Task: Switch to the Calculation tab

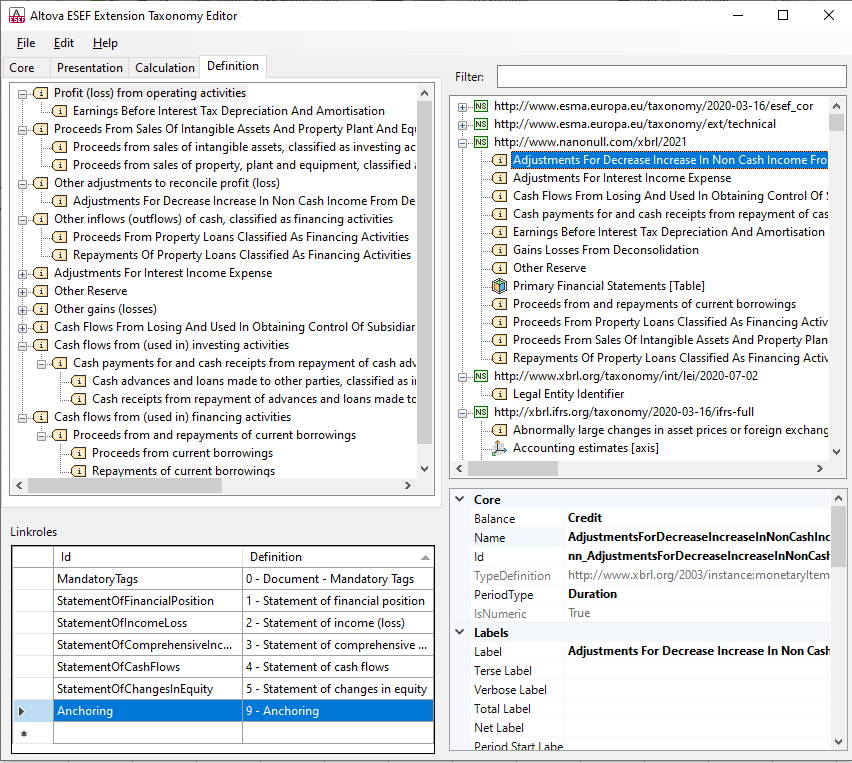Action: pos(165,68)
